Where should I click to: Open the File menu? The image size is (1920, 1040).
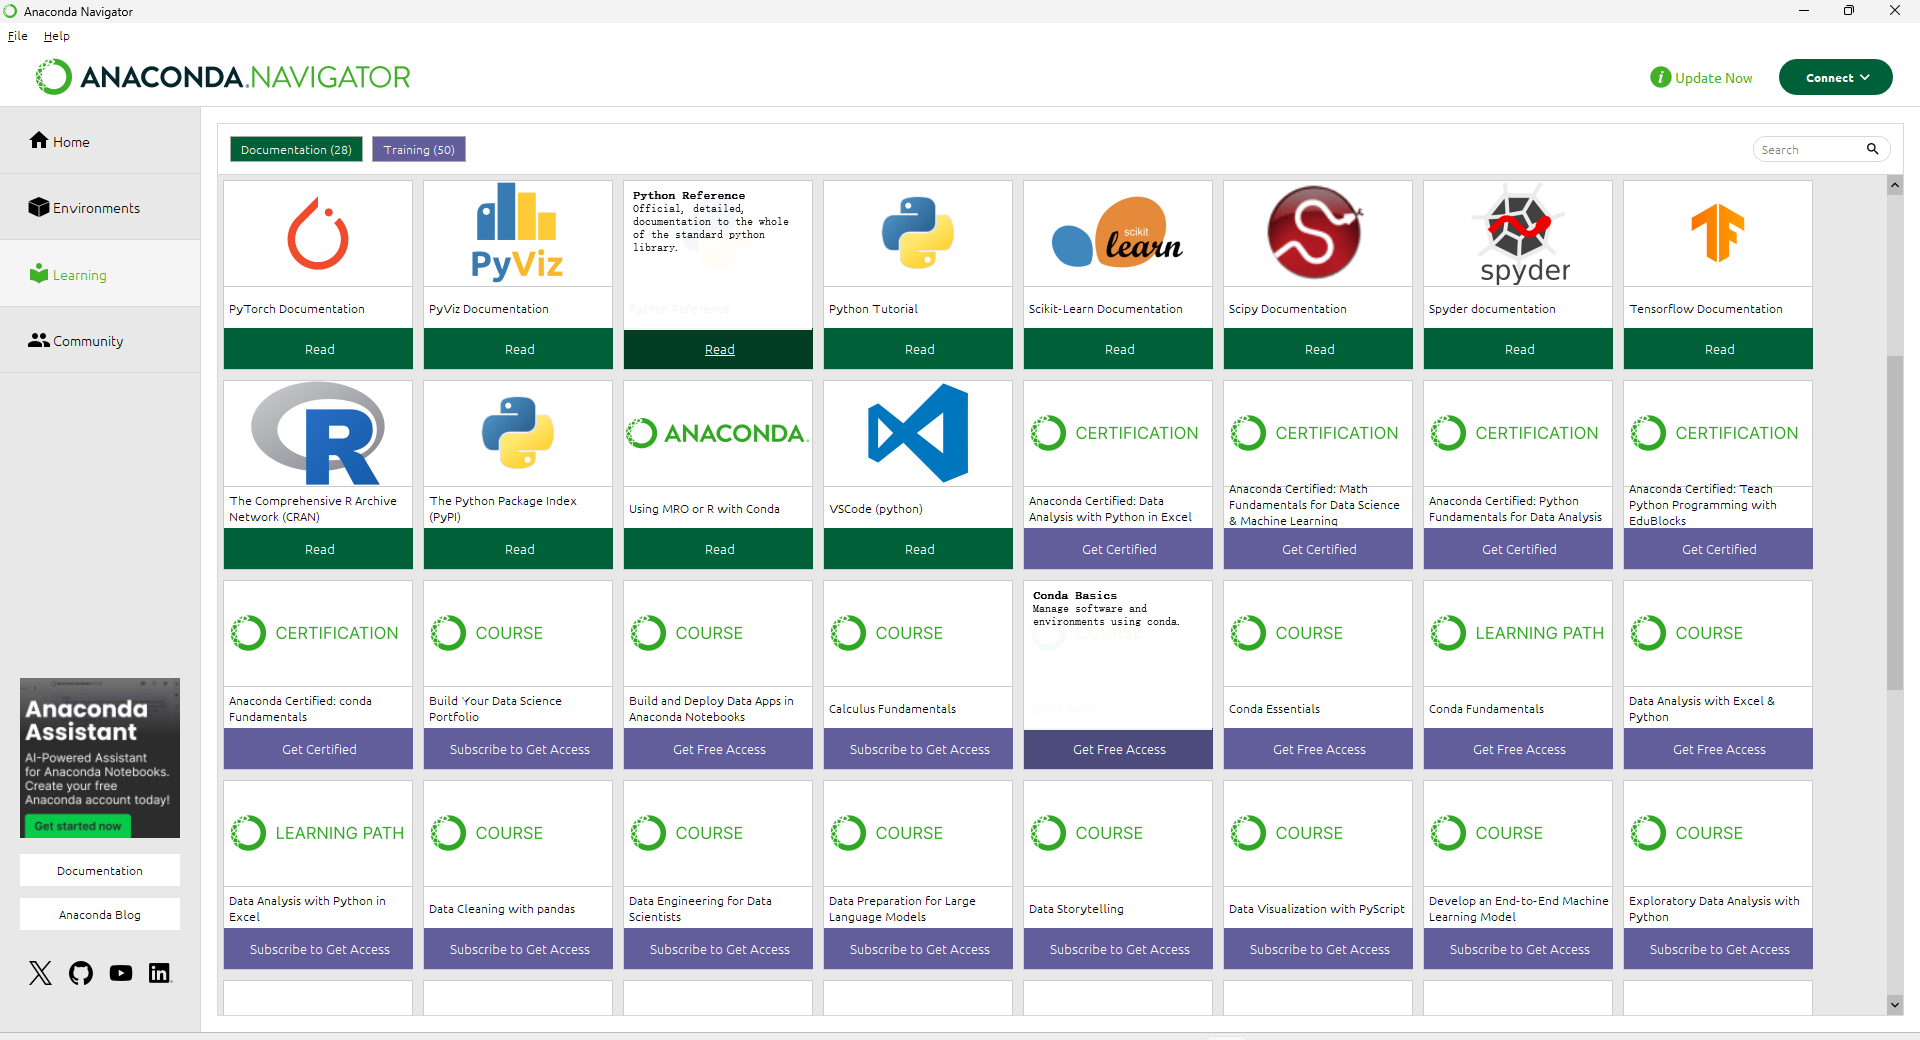tap(18, 36)
